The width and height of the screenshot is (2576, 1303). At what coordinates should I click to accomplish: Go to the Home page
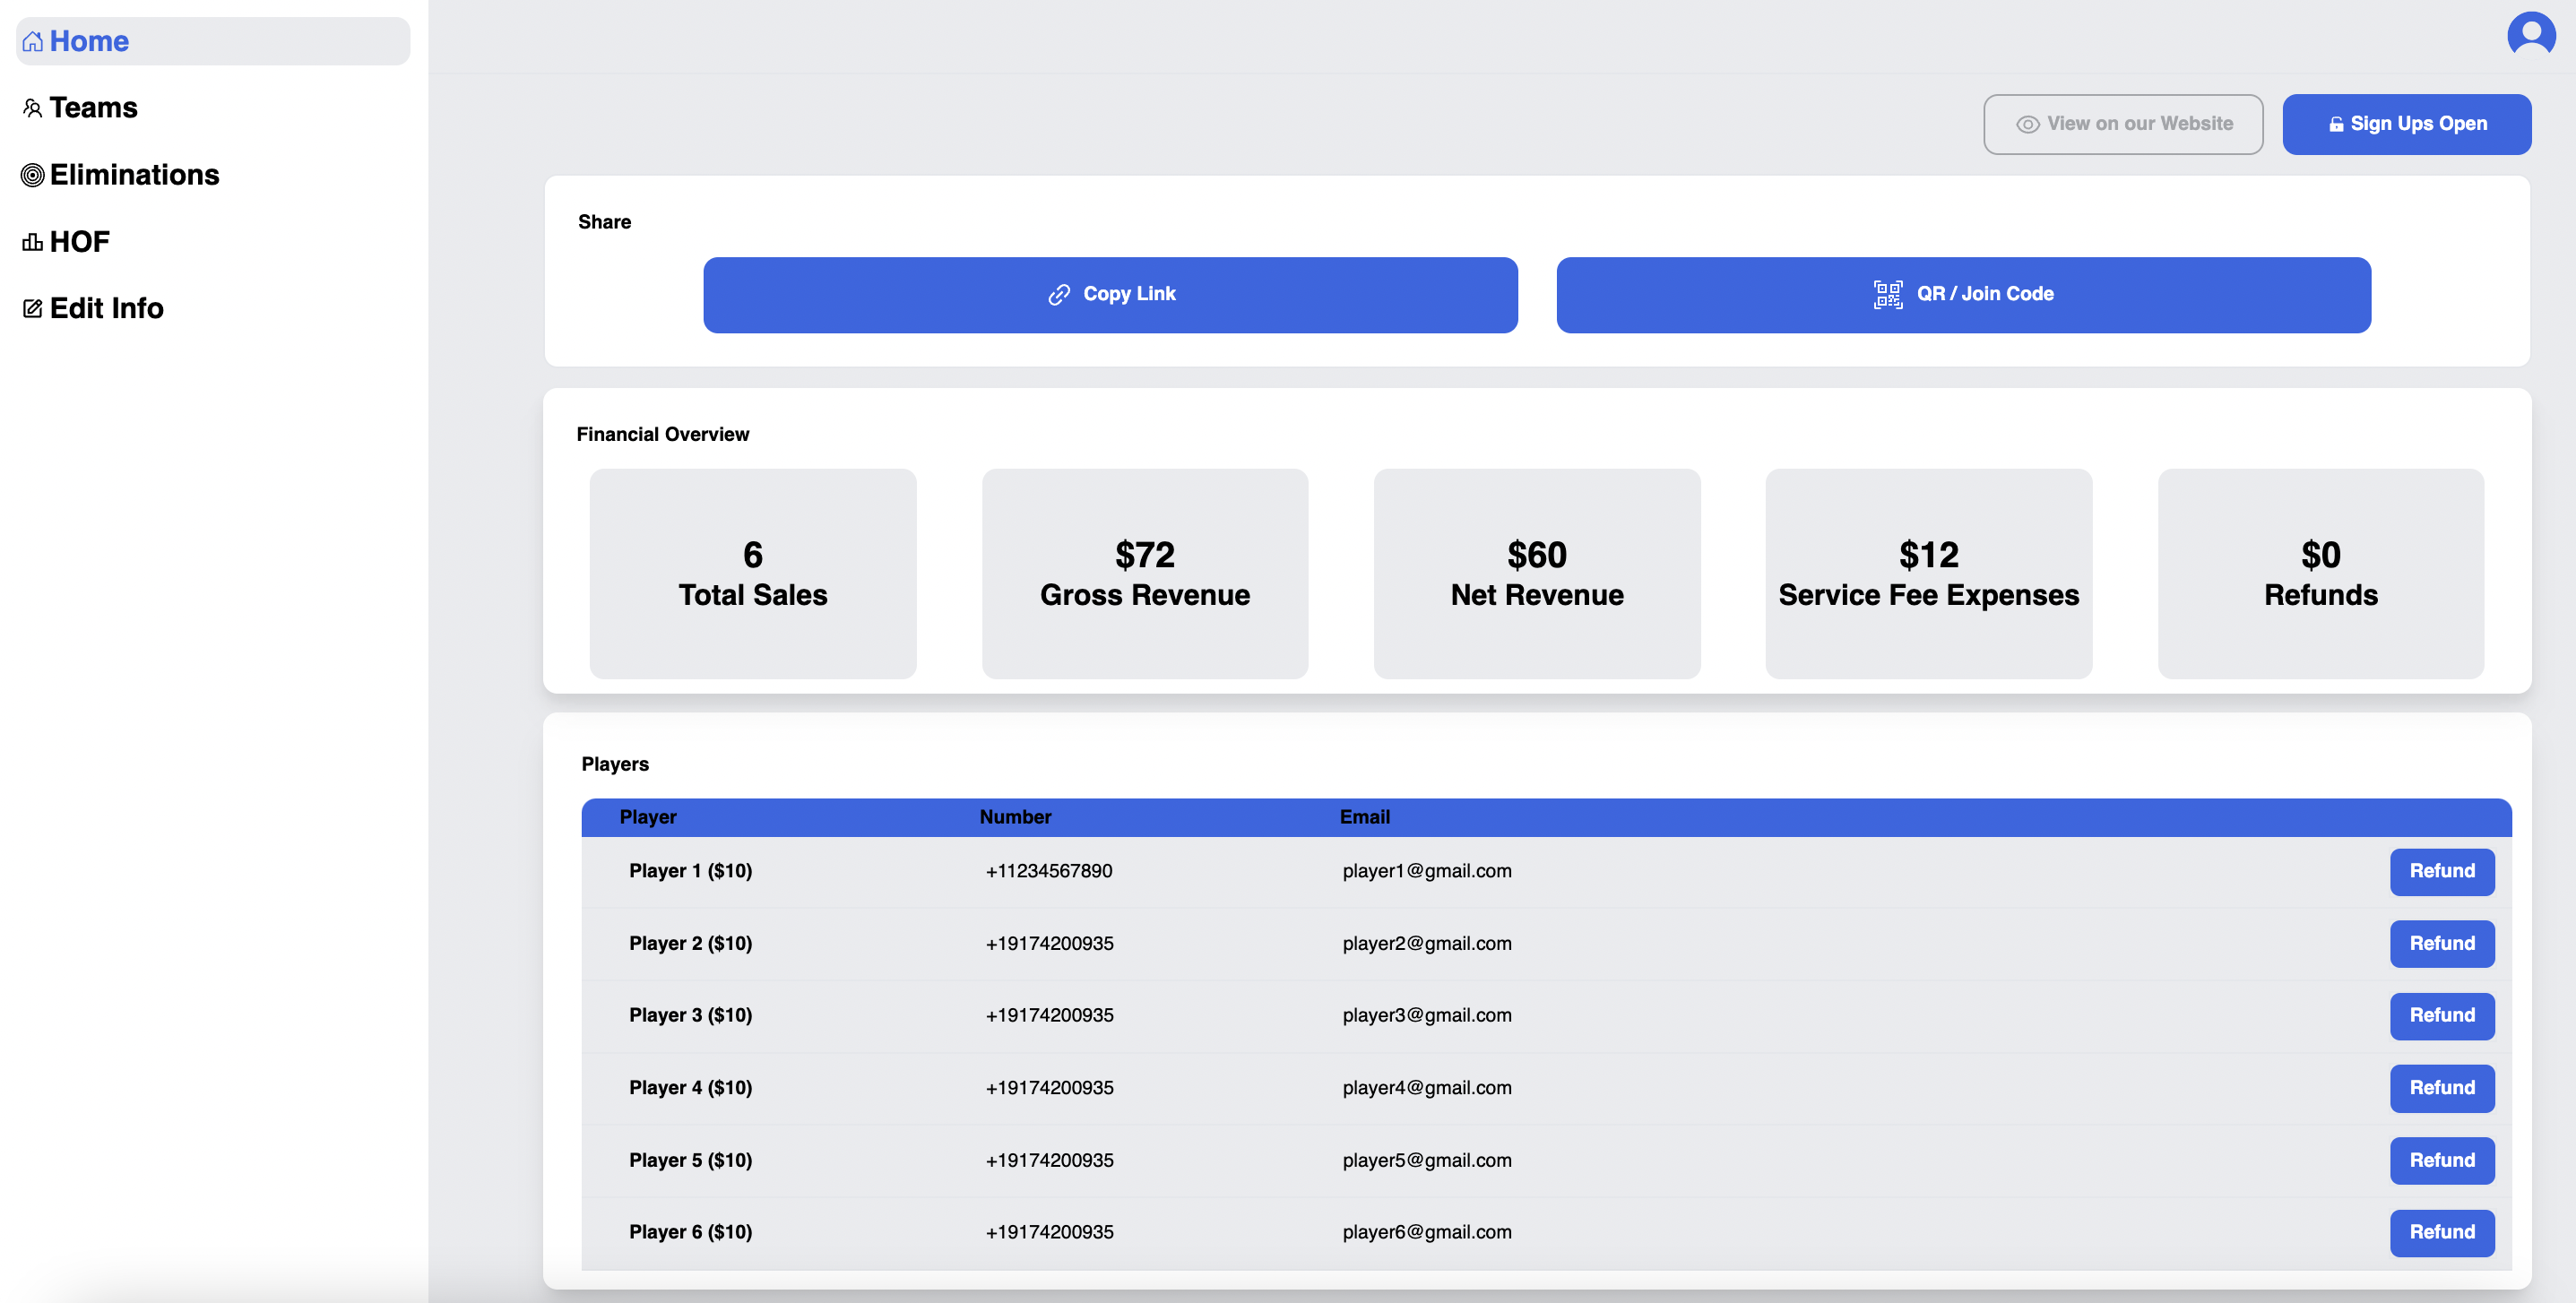(213, 41)
